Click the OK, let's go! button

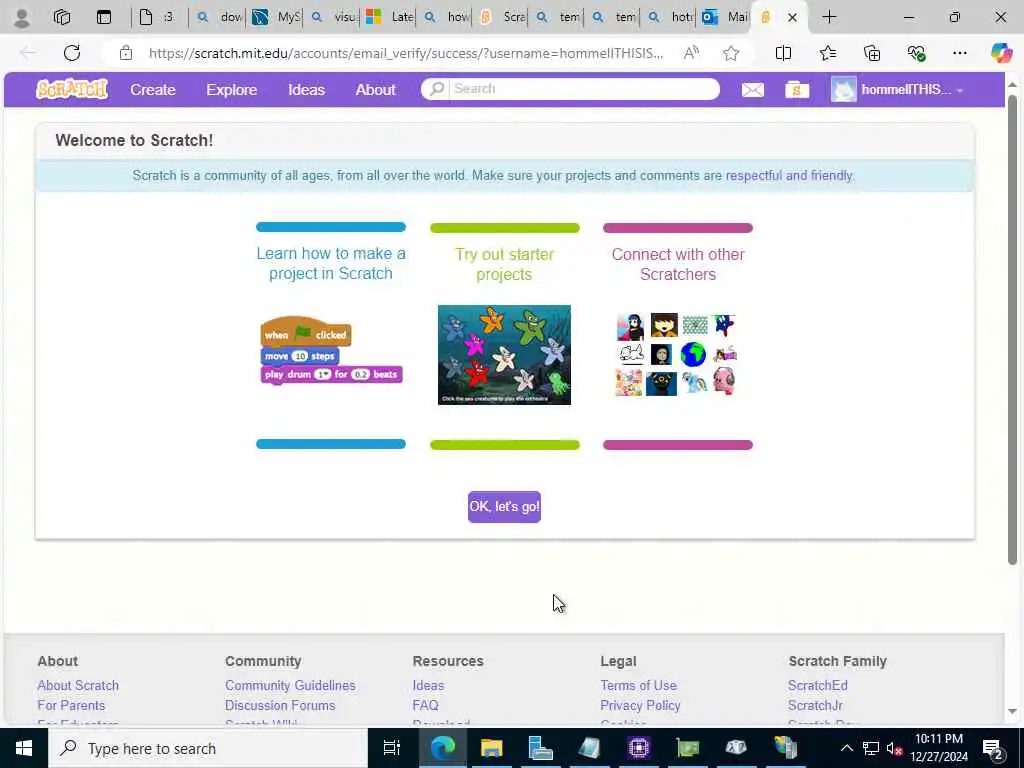click(504, 507)
